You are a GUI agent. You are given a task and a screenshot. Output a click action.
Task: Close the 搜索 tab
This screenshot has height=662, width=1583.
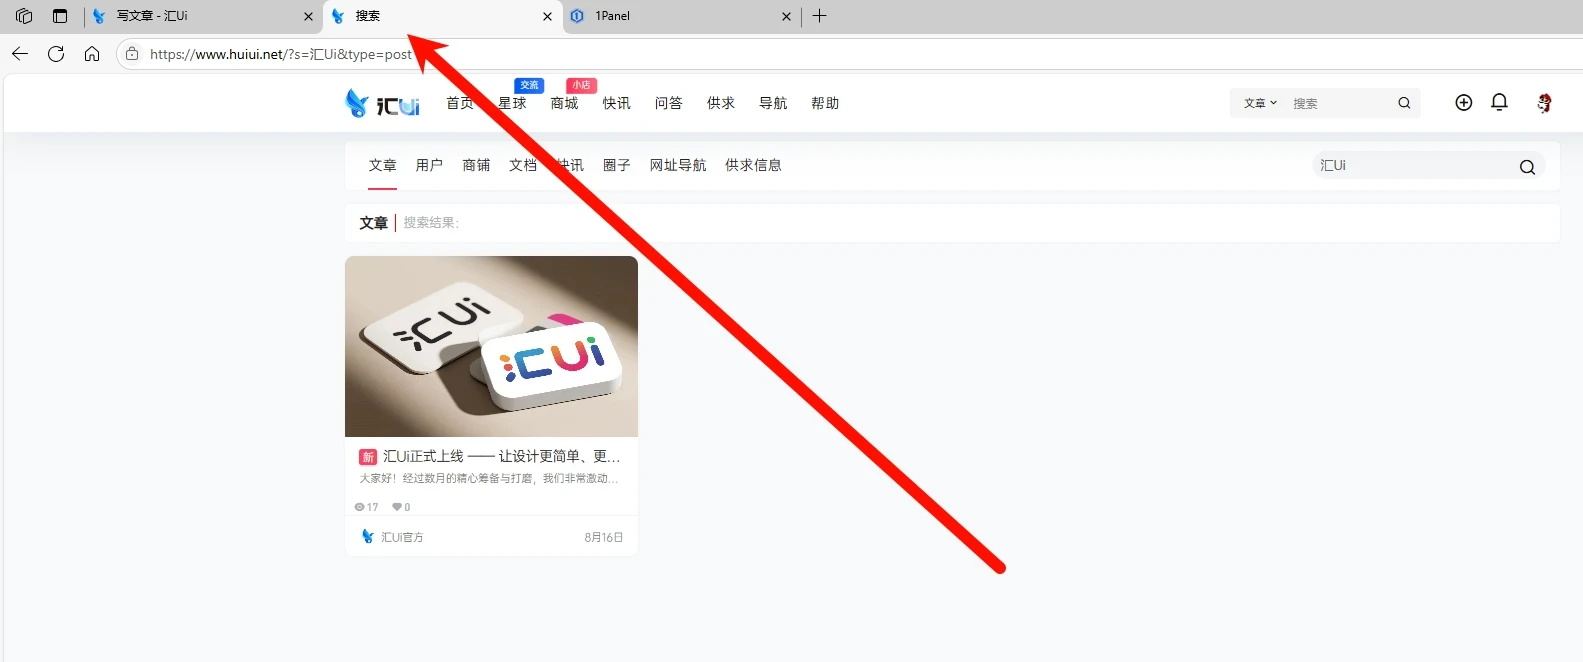pyautogui.click(x=547, y=16)
